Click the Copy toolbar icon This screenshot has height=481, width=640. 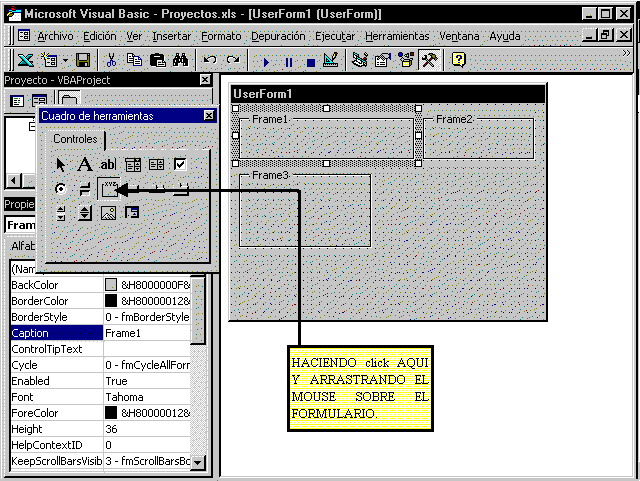click(134, 60)
